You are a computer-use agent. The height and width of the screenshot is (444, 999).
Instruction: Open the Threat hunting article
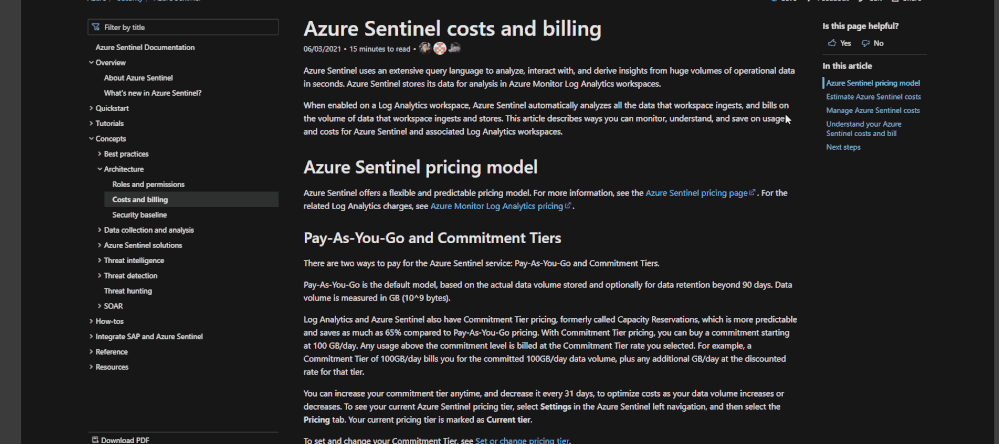click(x=128, y=290)
